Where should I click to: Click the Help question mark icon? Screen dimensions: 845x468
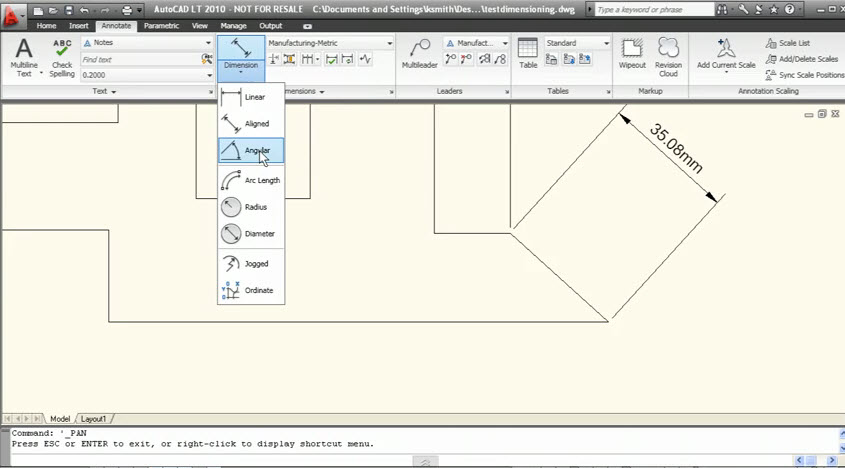coord(789,10)
